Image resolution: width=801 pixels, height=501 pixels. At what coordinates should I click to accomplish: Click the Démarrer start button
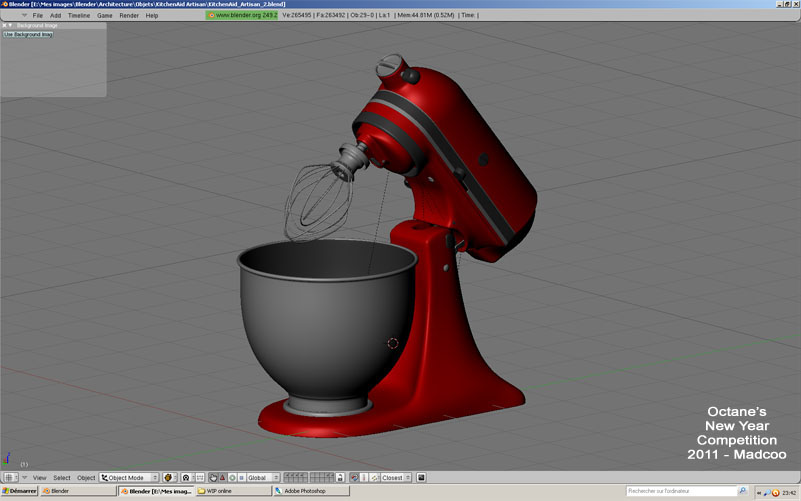(x=19, y=491)
